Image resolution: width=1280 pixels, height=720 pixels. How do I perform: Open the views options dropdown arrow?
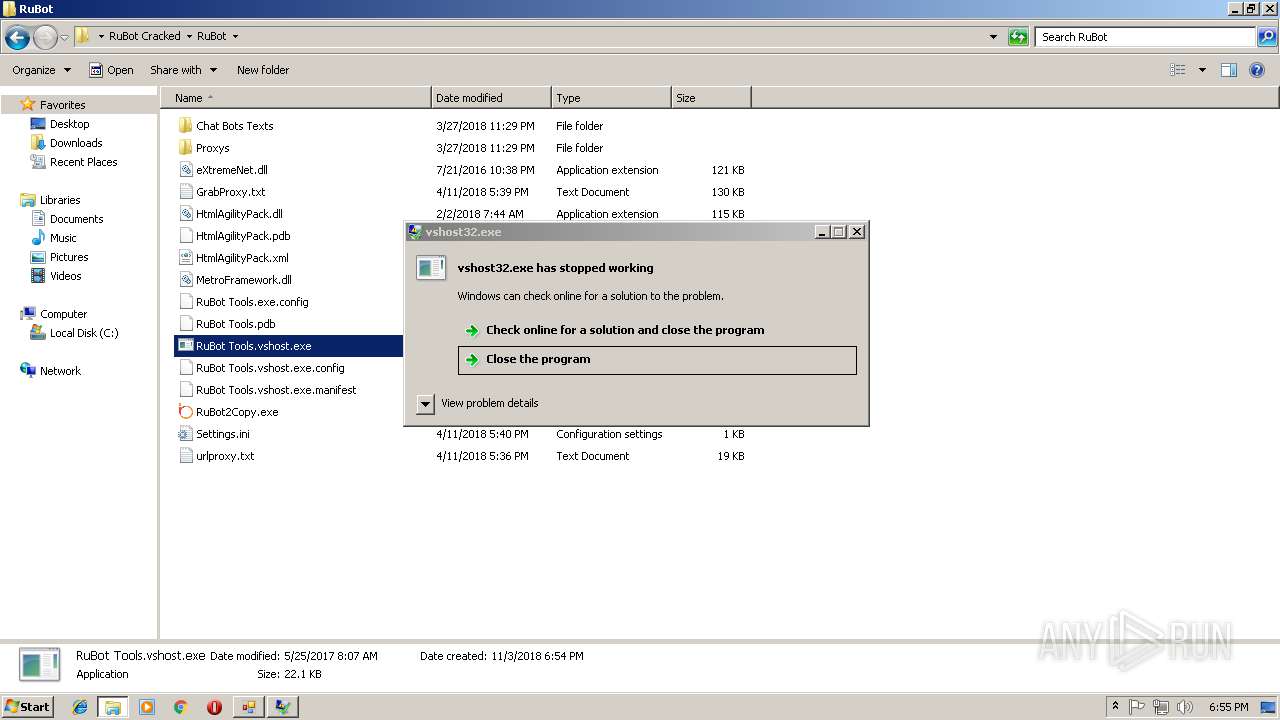point(1202,70)
